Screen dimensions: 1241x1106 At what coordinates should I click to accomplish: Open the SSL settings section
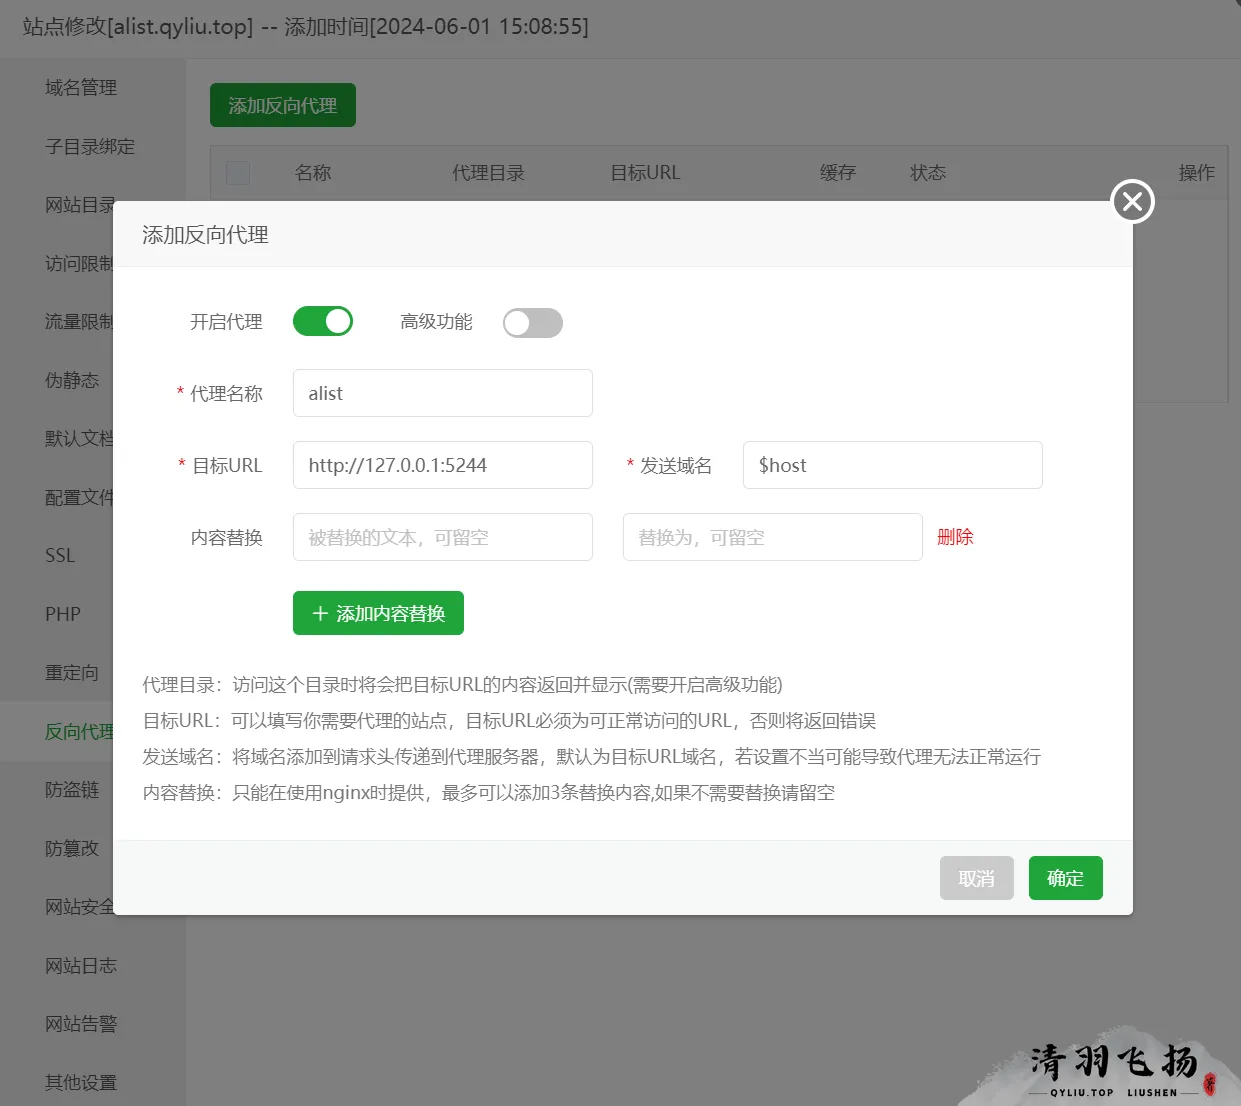(59, 555)
